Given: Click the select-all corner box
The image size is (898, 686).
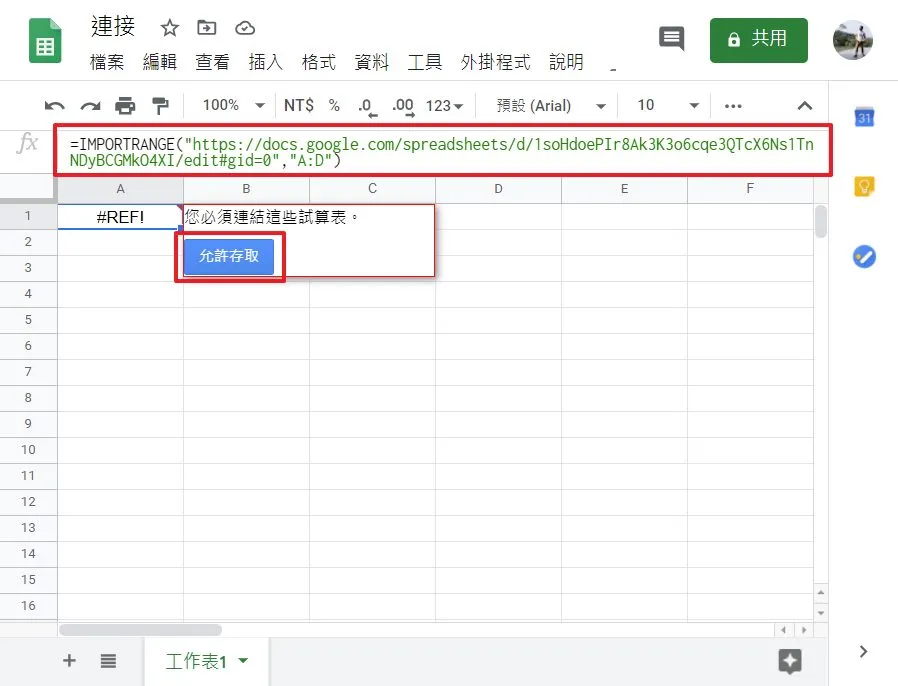Looking at the screenshot, I should pos(28,190).
